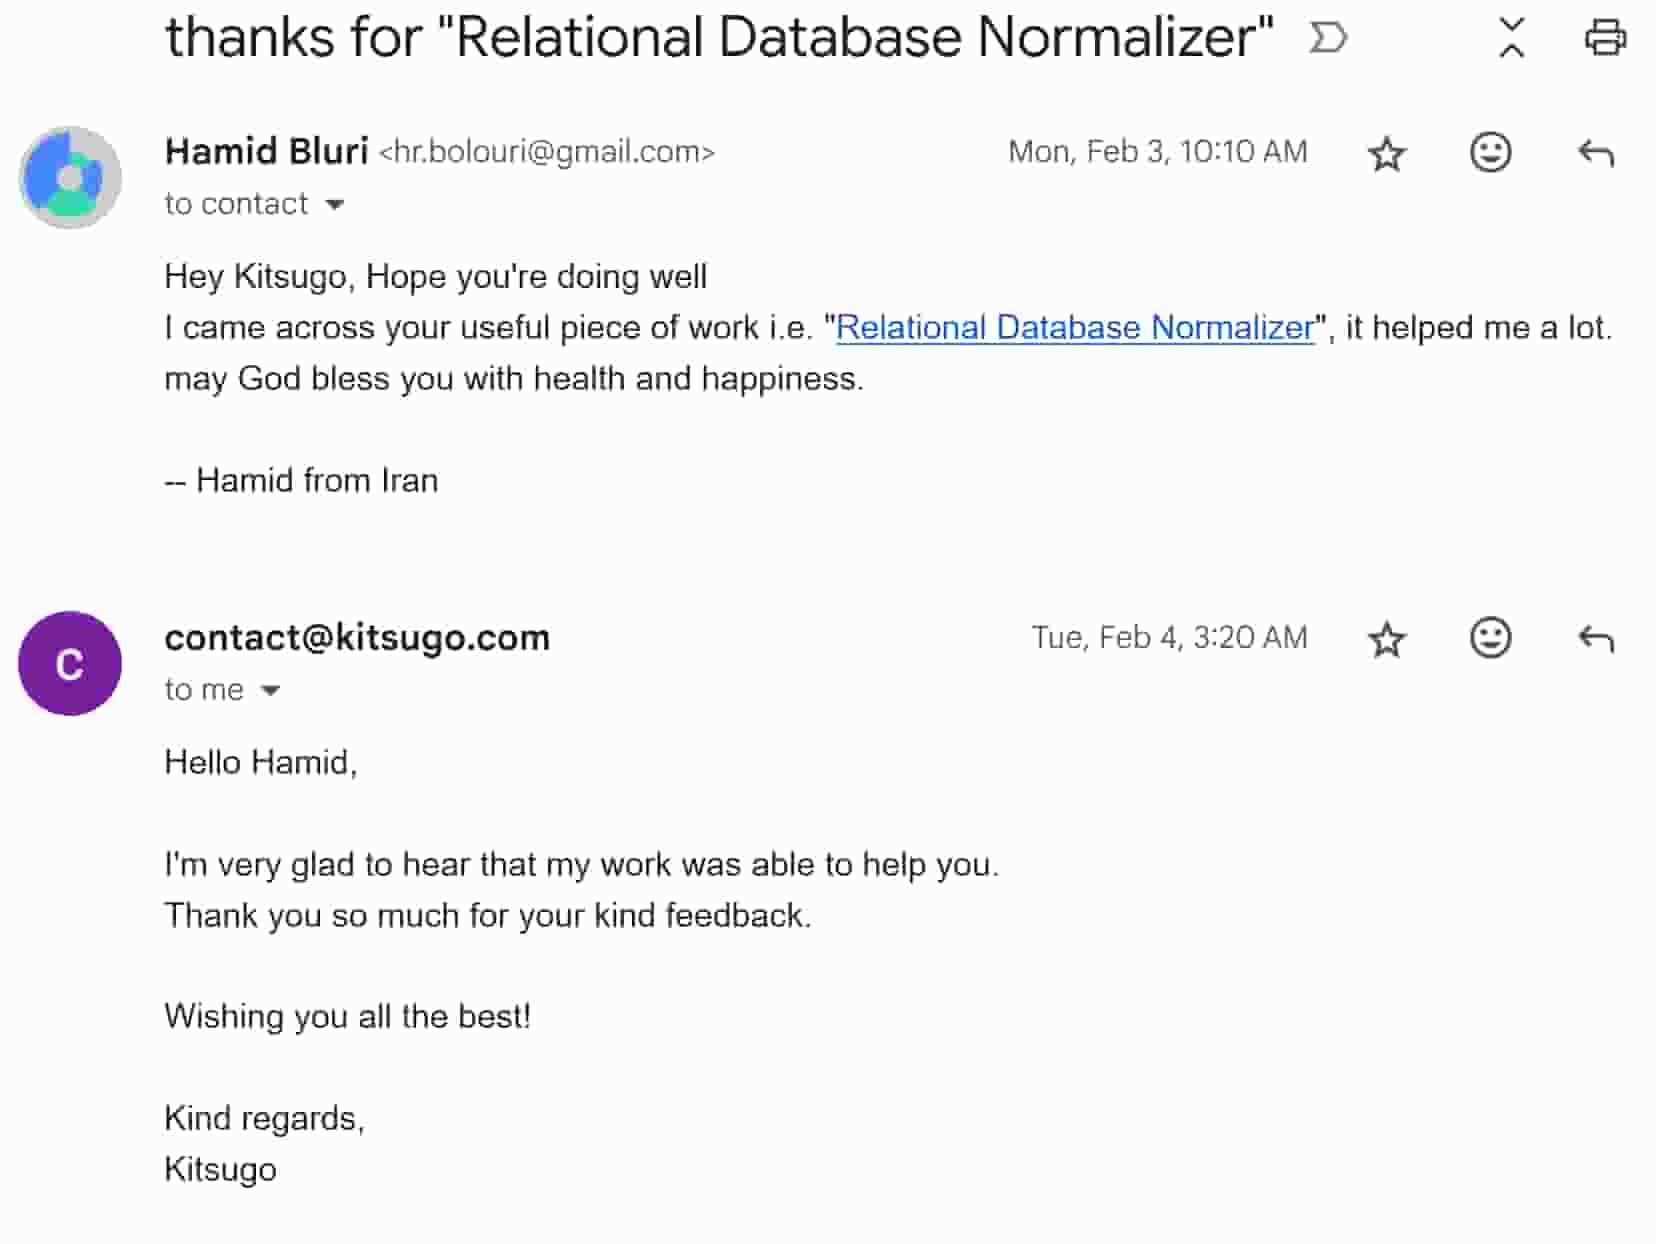The height and width of the screenshot is (1244, 1656).
Task: Click Hamid Bluri's profile avatar
Action: click(70, 178)
